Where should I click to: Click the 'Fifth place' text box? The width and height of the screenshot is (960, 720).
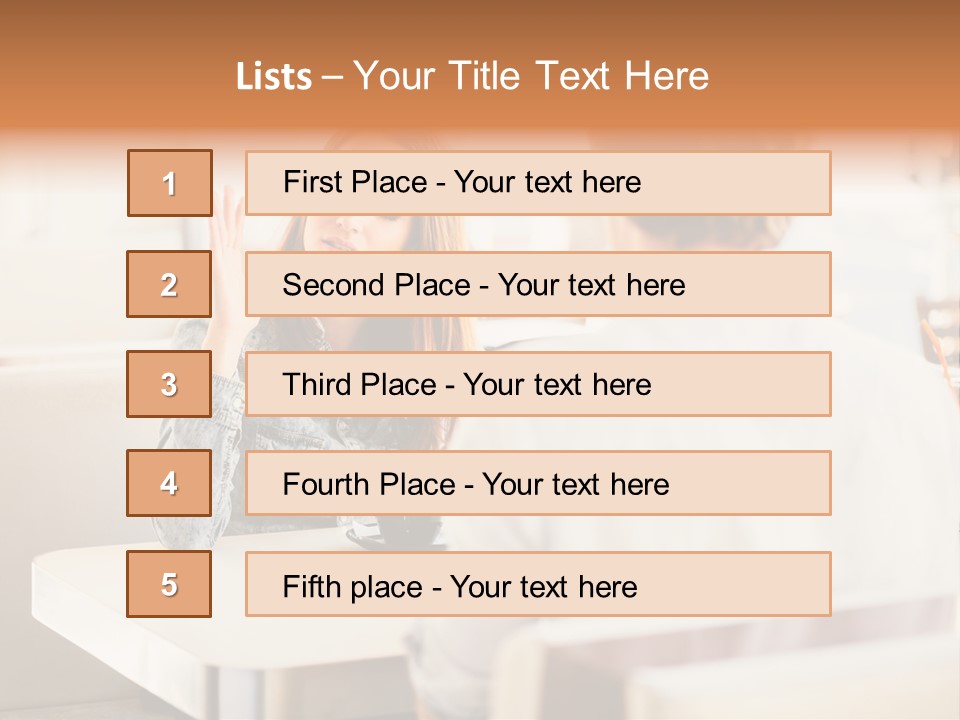[538, 584]
